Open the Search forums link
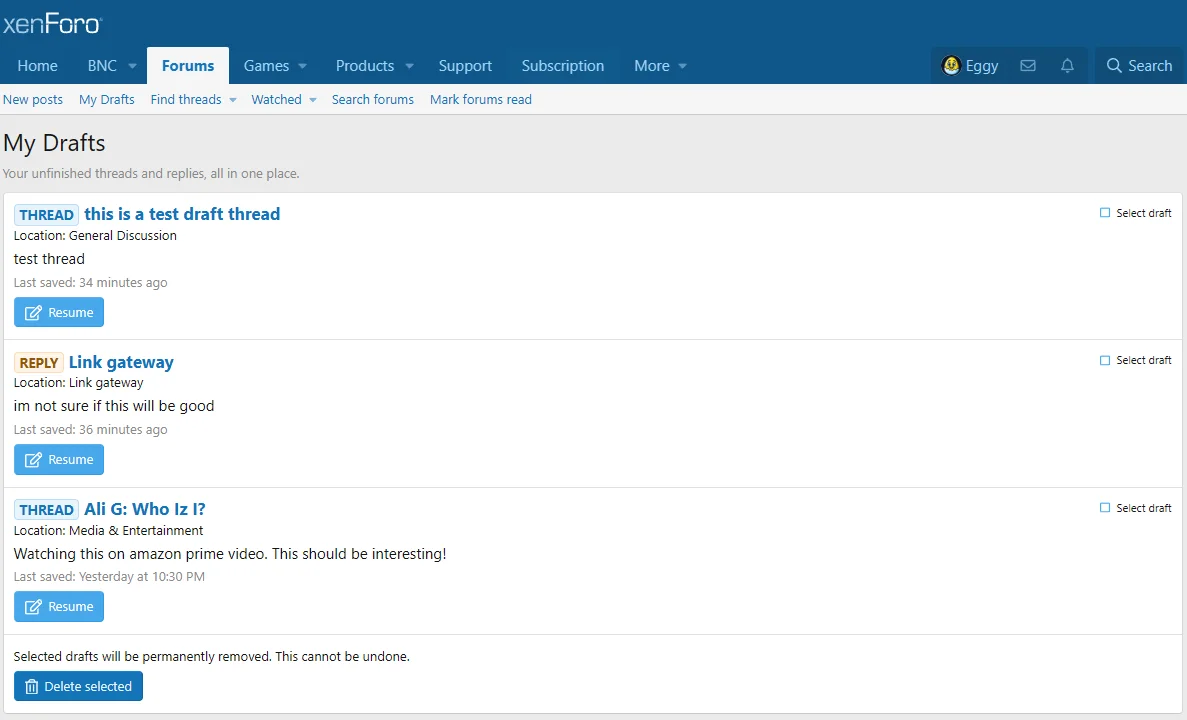The height and width of the screenshot is (720, 1187). pyautogui.click(x=372, y=99)
